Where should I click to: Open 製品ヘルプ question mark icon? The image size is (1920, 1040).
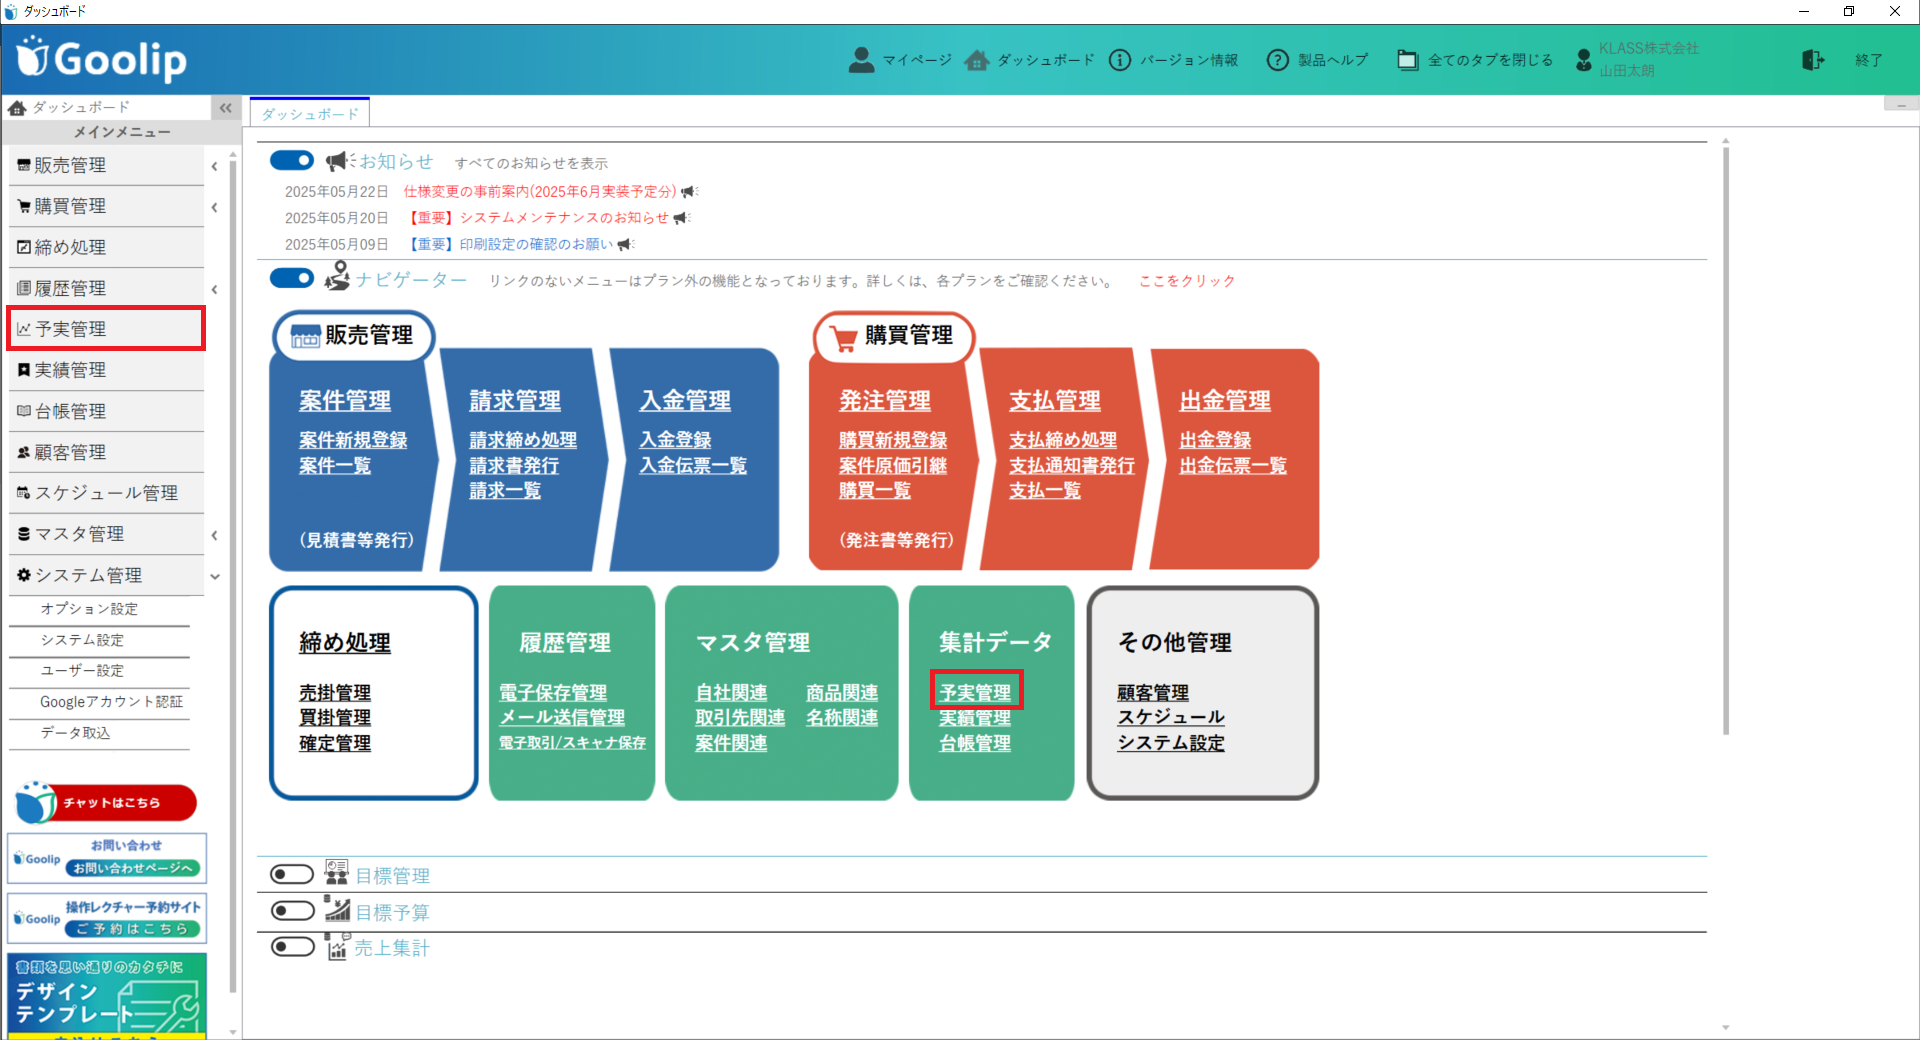1277,60
